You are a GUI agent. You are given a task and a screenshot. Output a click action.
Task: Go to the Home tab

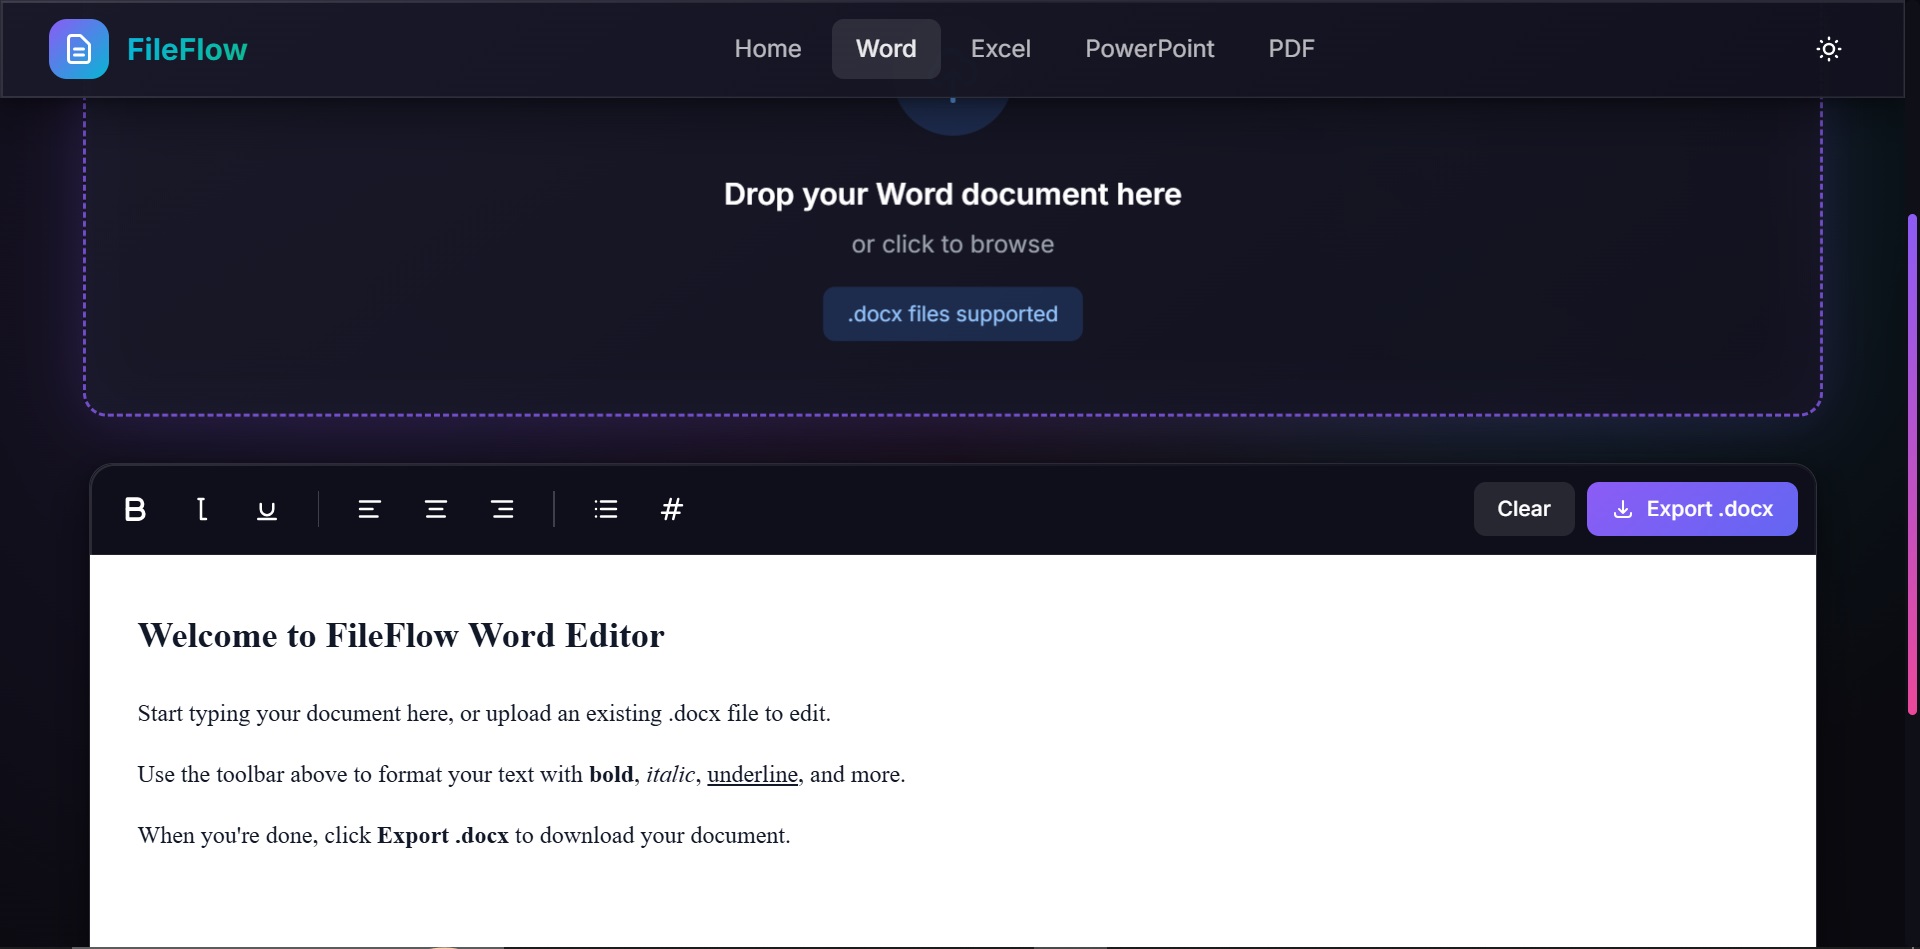coord(768,49)
